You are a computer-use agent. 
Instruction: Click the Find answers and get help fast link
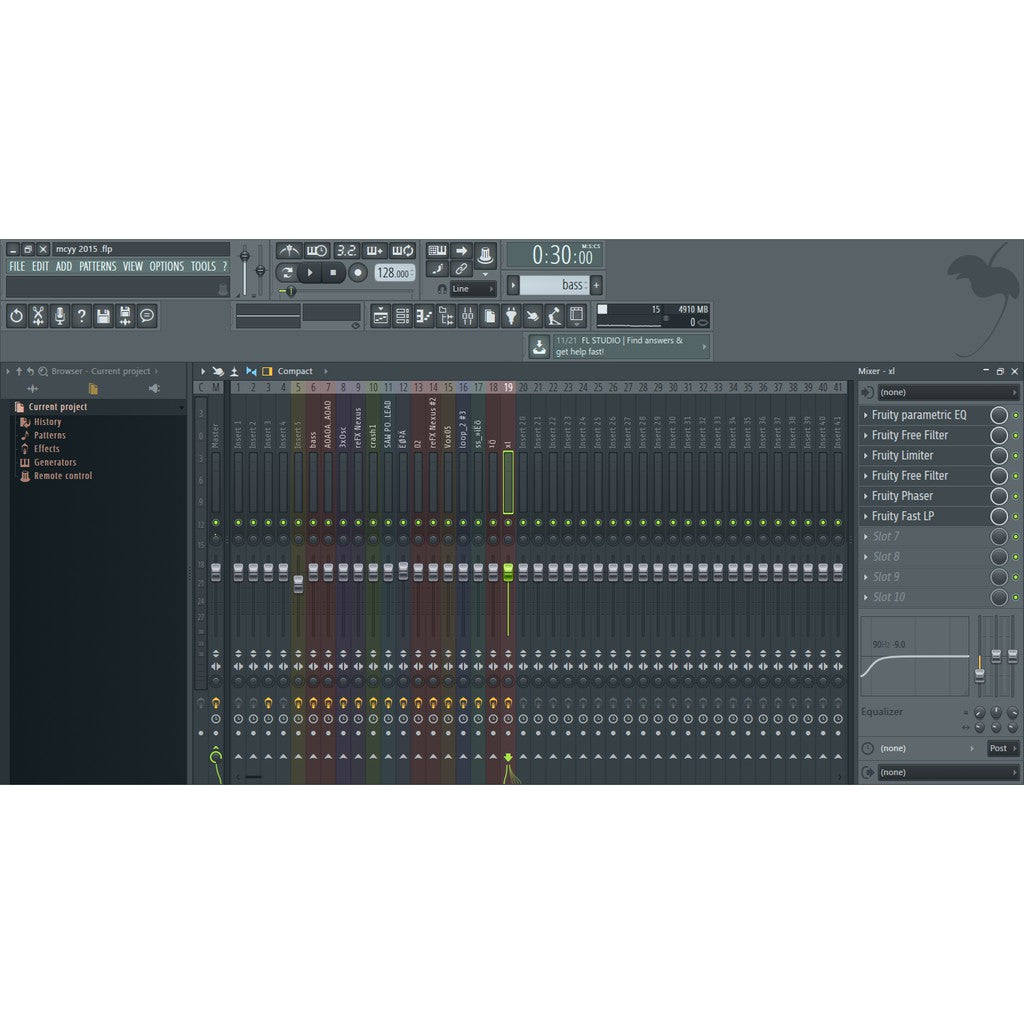[x=620, y=346]
